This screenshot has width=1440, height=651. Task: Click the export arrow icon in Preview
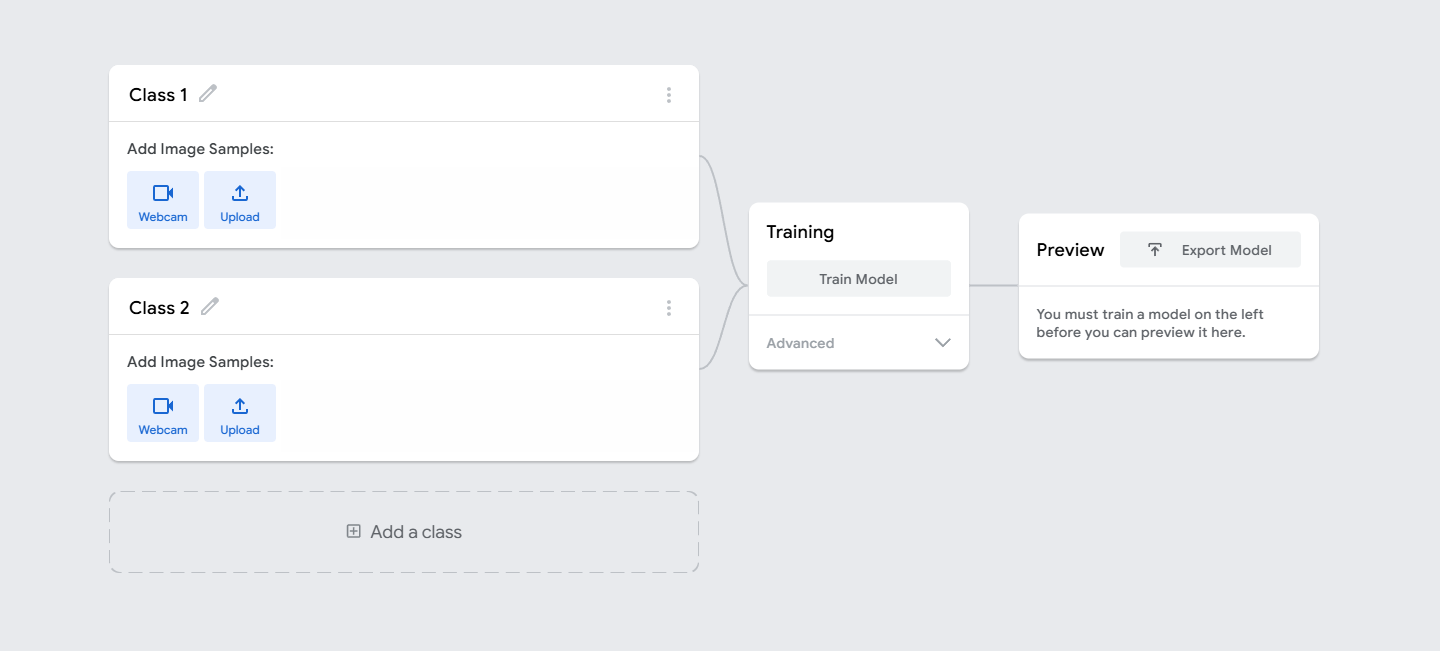(1155, 250)
